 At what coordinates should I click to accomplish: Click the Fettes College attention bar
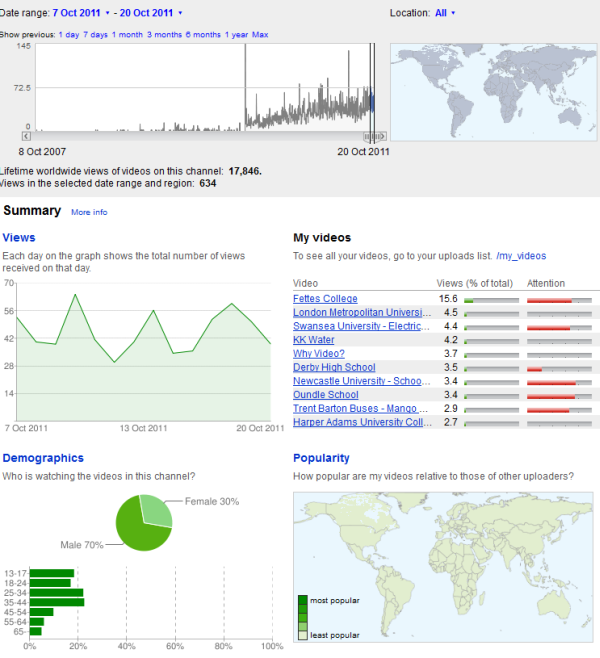tap(559, 300)
